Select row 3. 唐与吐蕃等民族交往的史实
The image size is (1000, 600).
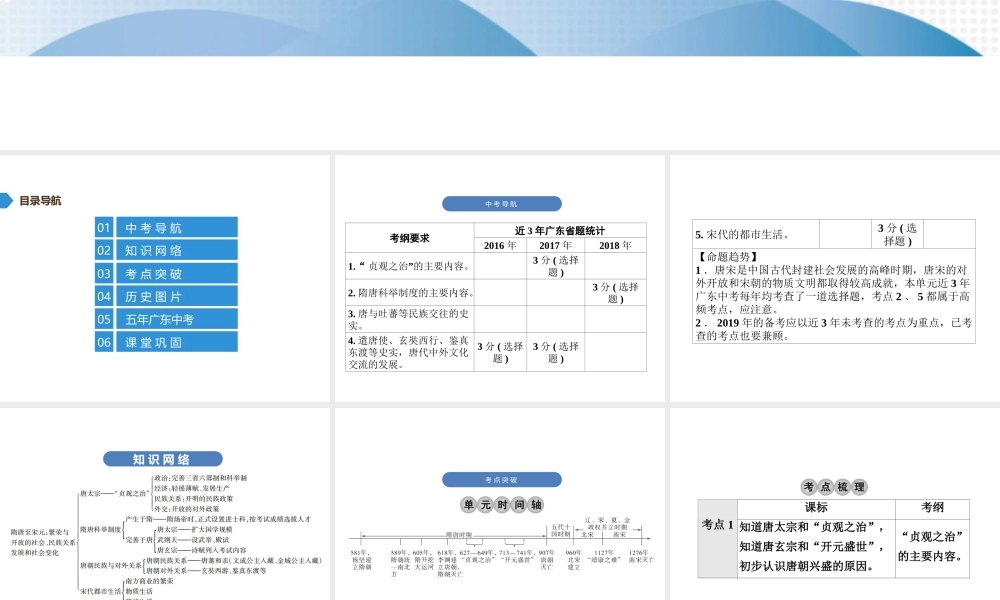coord(409,319)
